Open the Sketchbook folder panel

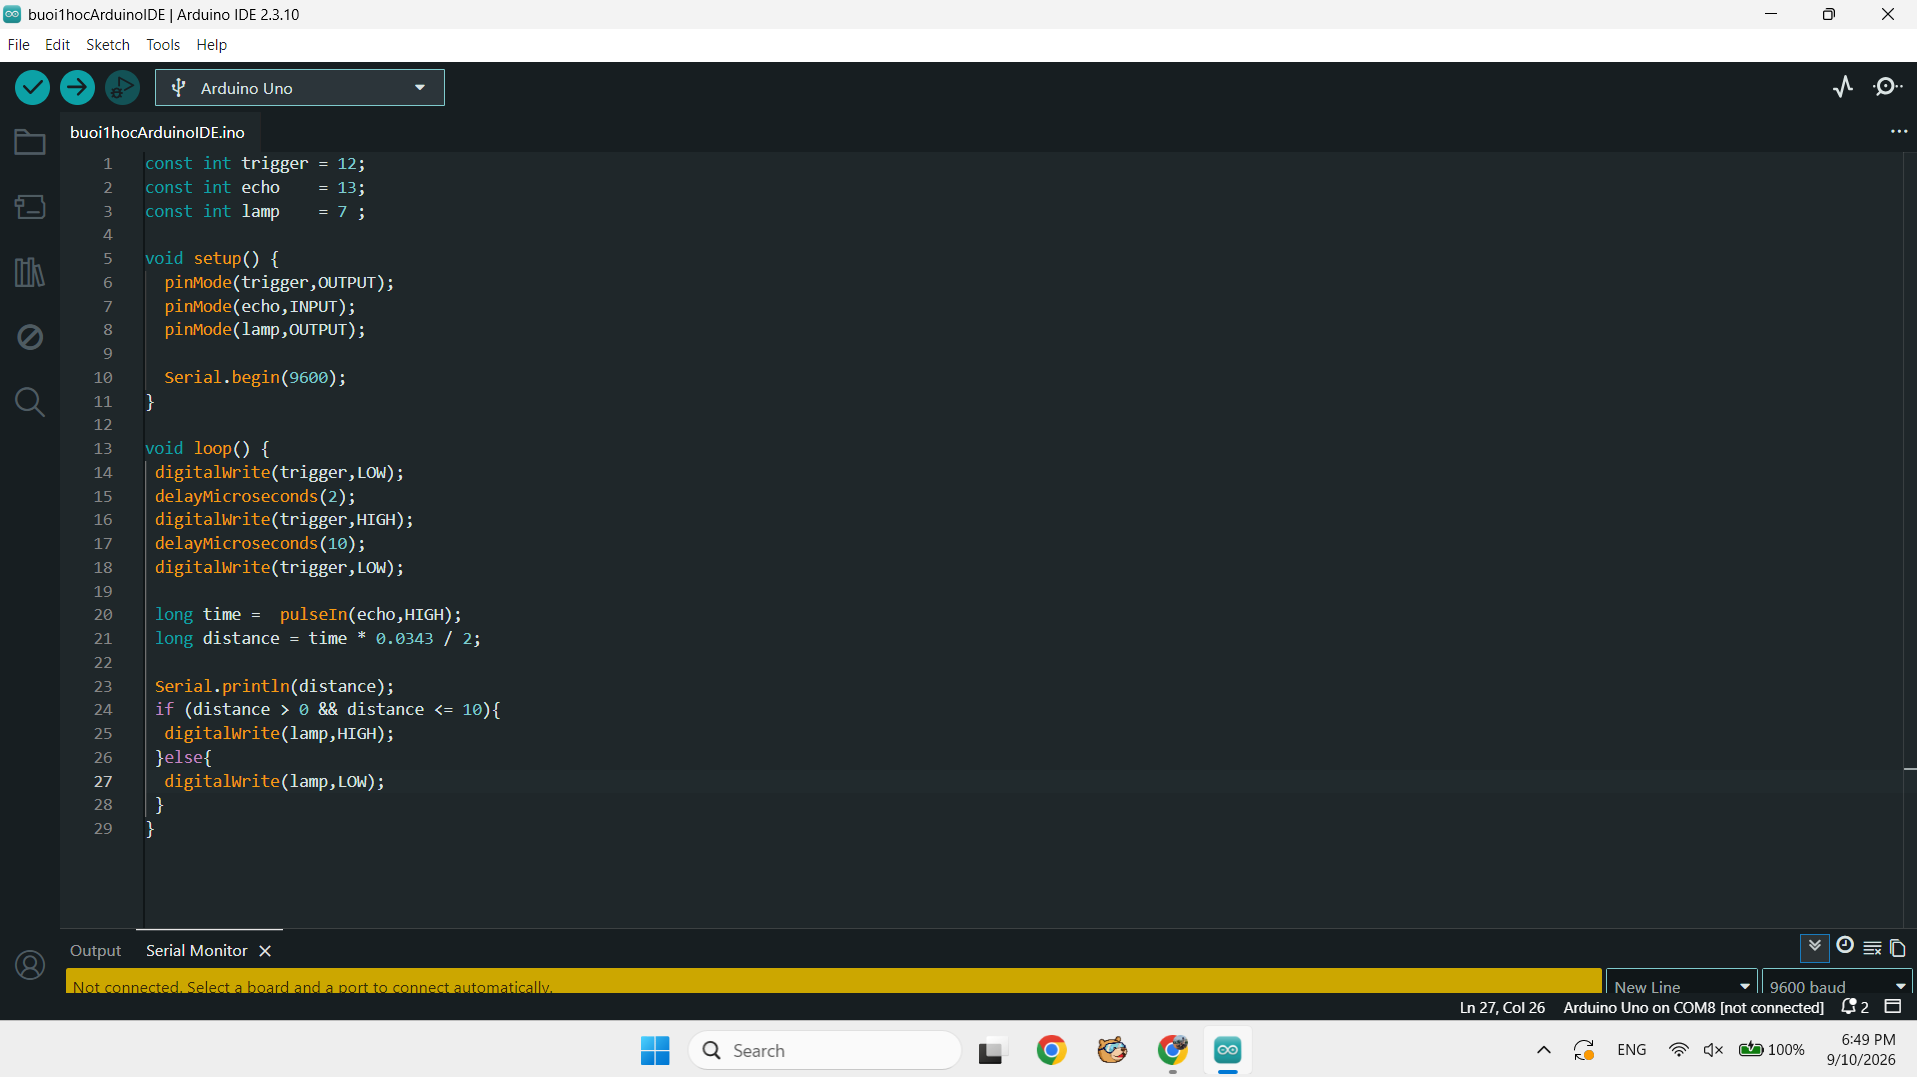coord(30,142)
